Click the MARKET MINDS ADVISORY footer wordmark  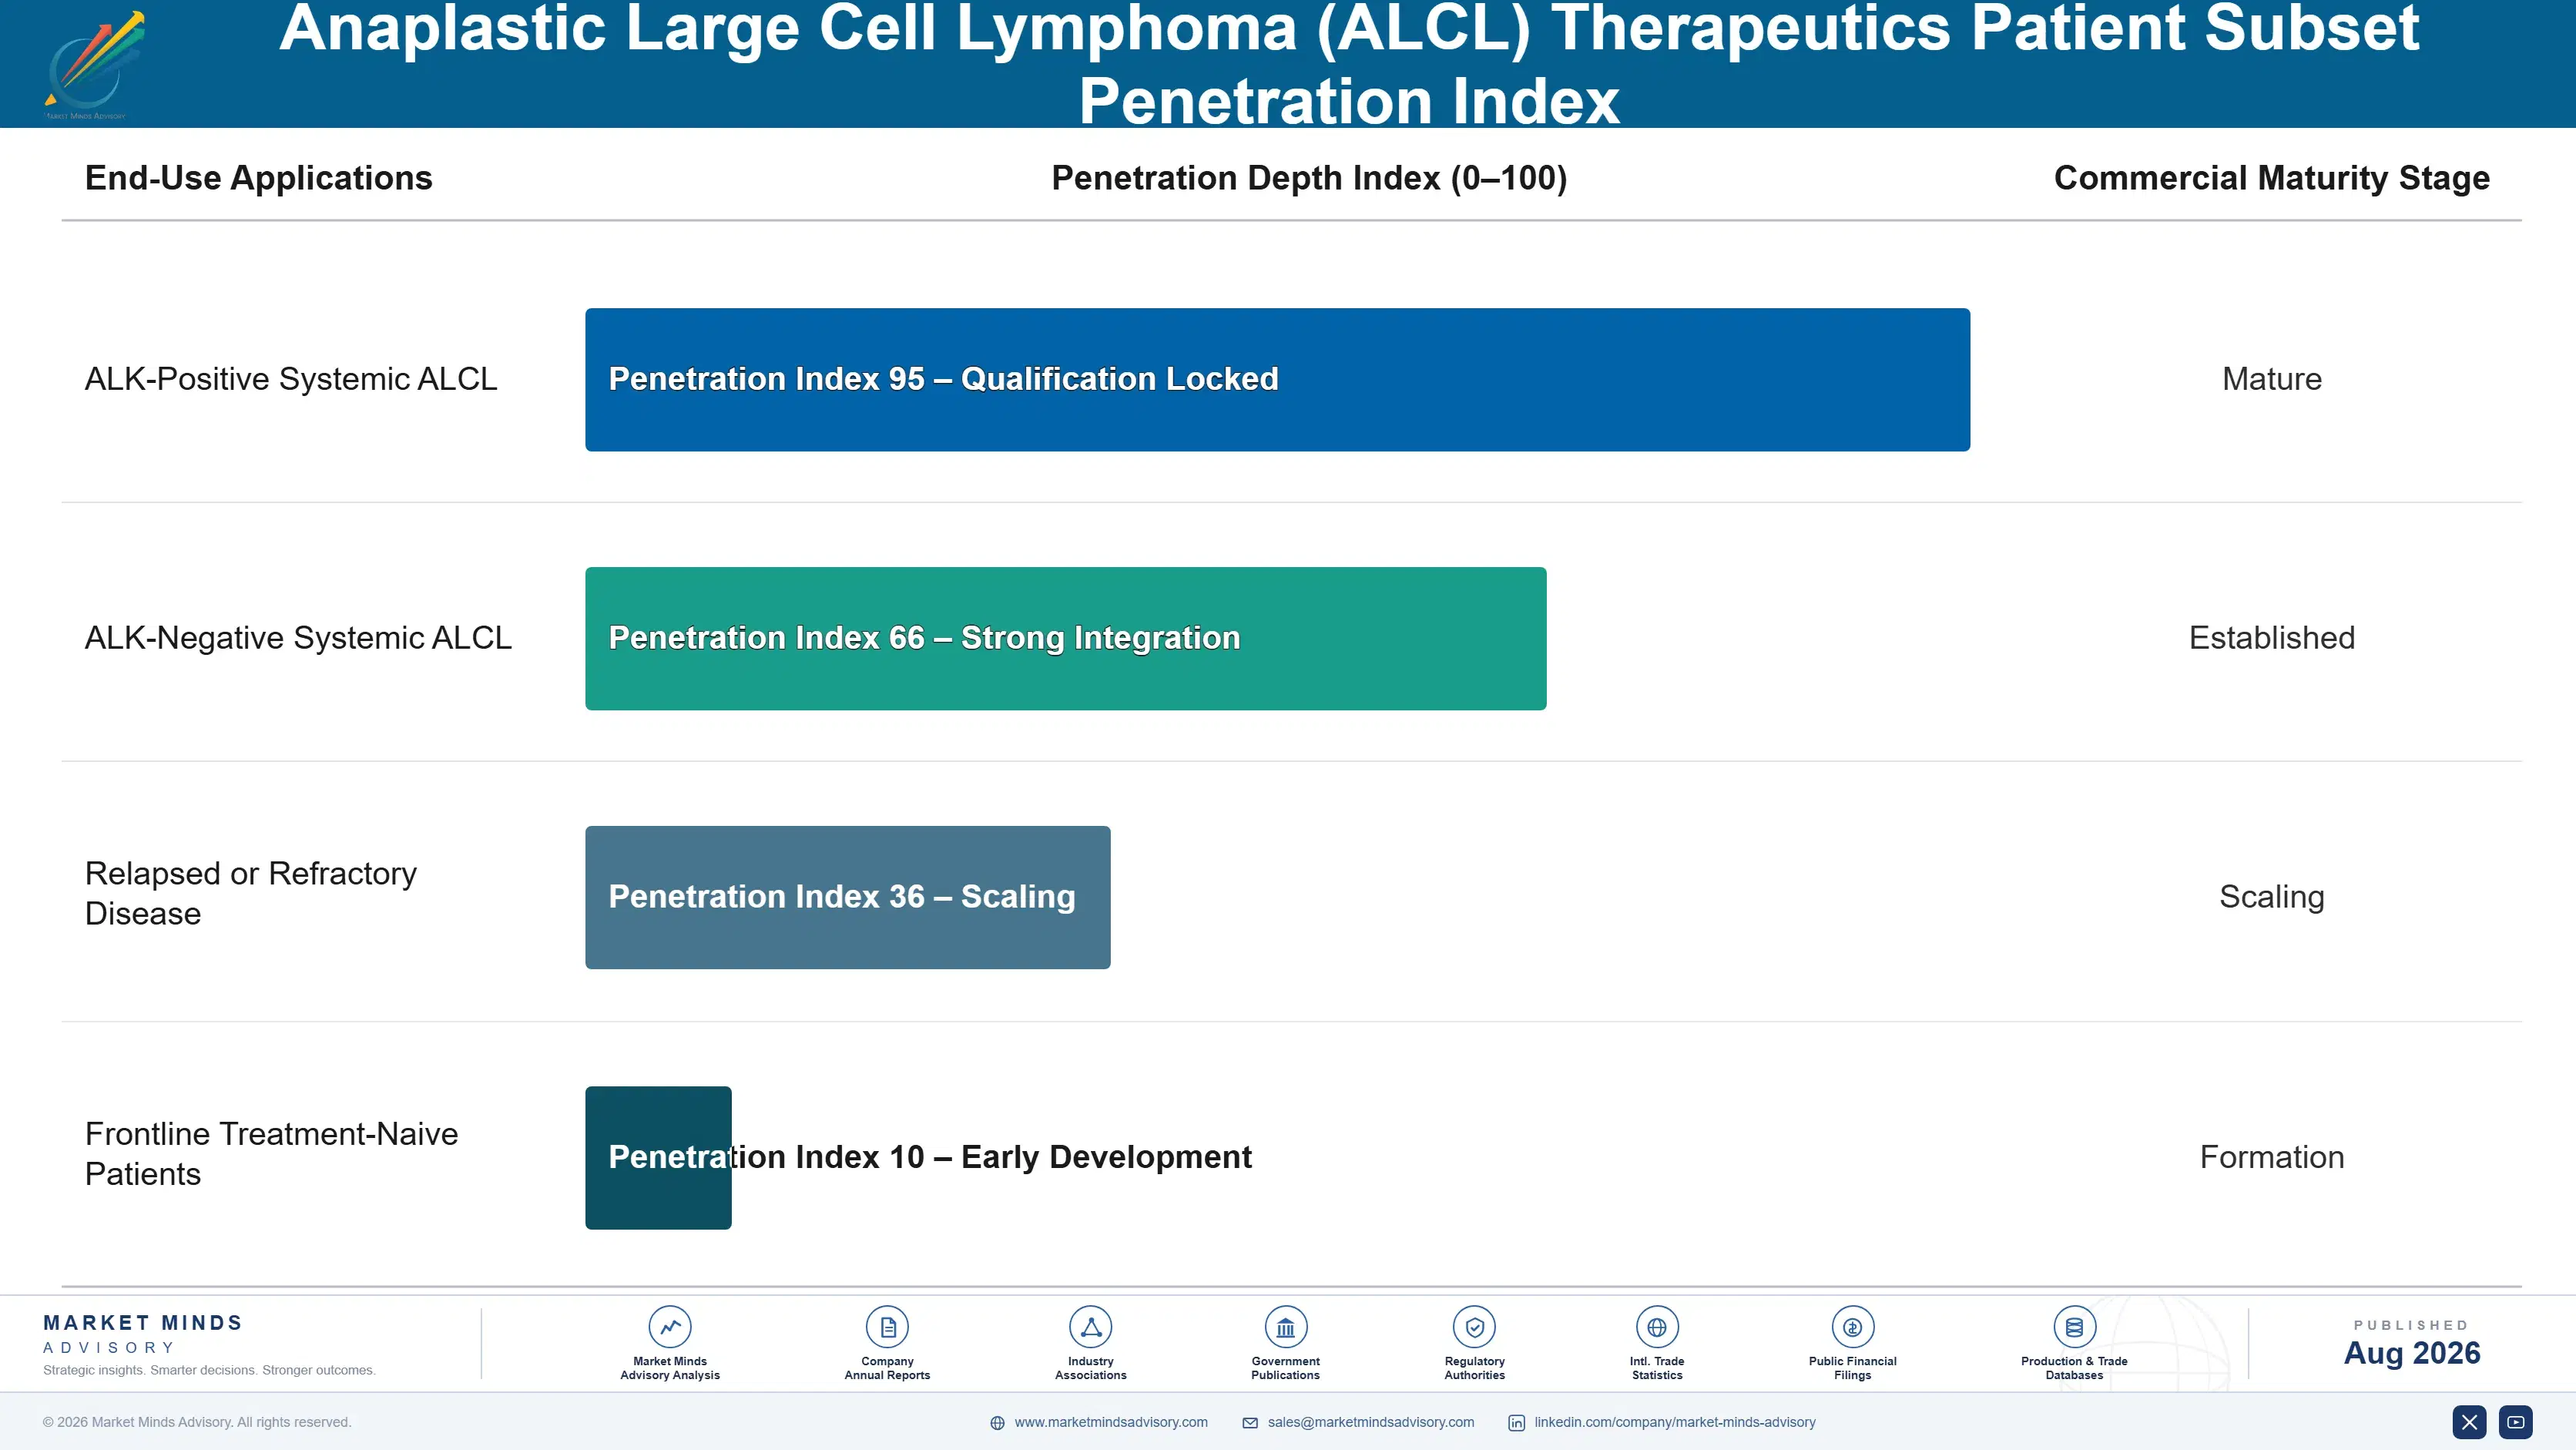tap(142, 1334)
